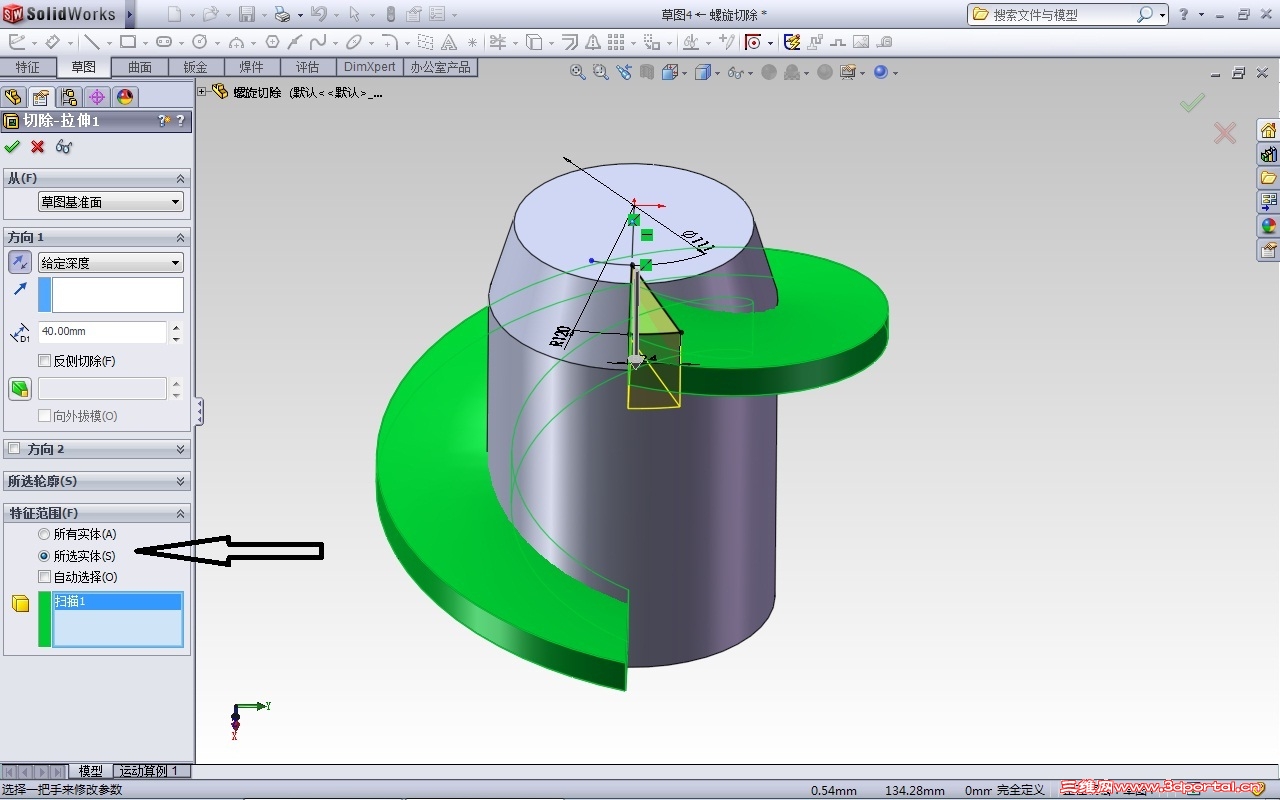The height and width of the screenshot is (800, 1280).
Task: Toggle detailed preview glasses icon
Action: pyautogui.click(x=64, y=147)
